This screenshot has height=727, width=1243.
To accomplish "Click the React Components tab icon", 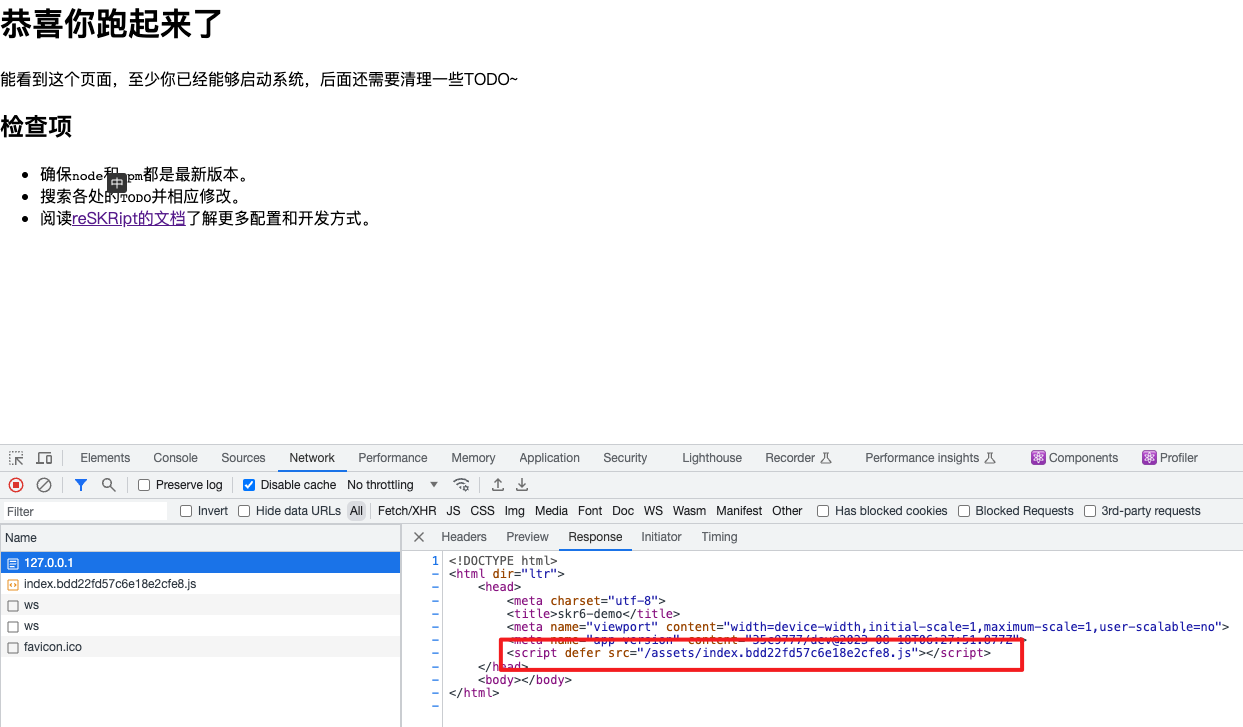I will pos(1038,458).
